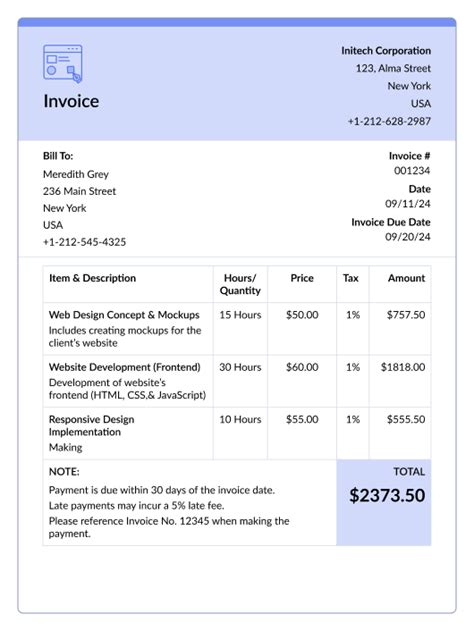Screen dimensions: 474x631
Task: Click the 'Hours/ Quantity' column header
Action: [x=240, y=284]
